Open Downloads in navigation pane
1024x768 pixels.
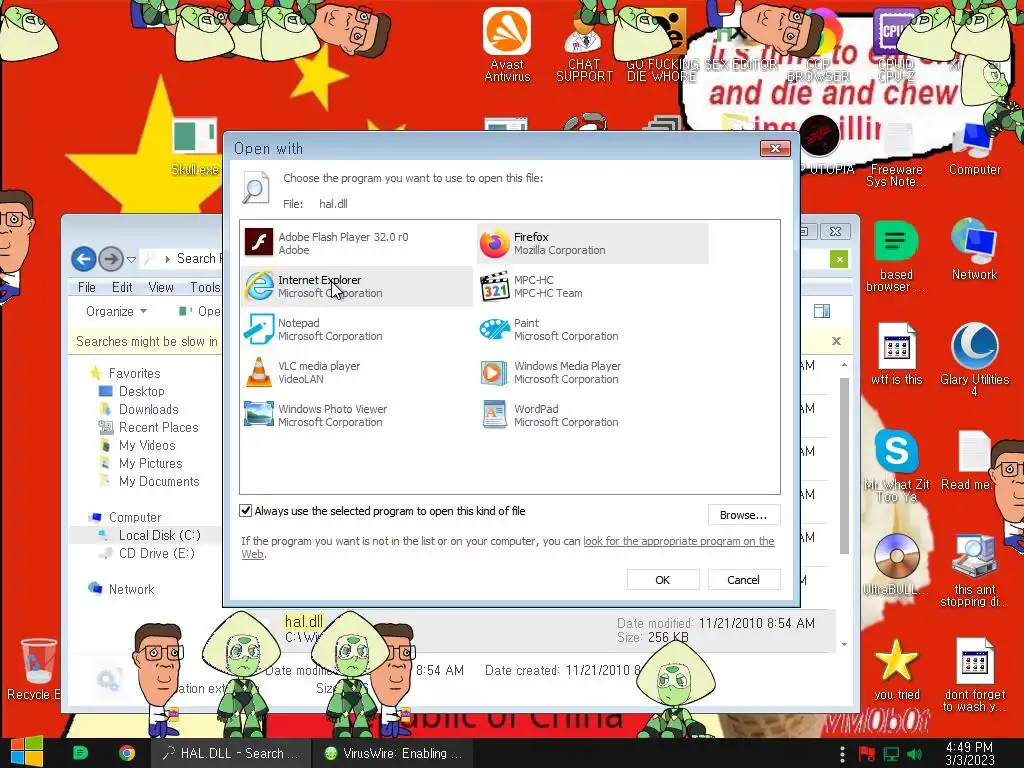[148, 409]
